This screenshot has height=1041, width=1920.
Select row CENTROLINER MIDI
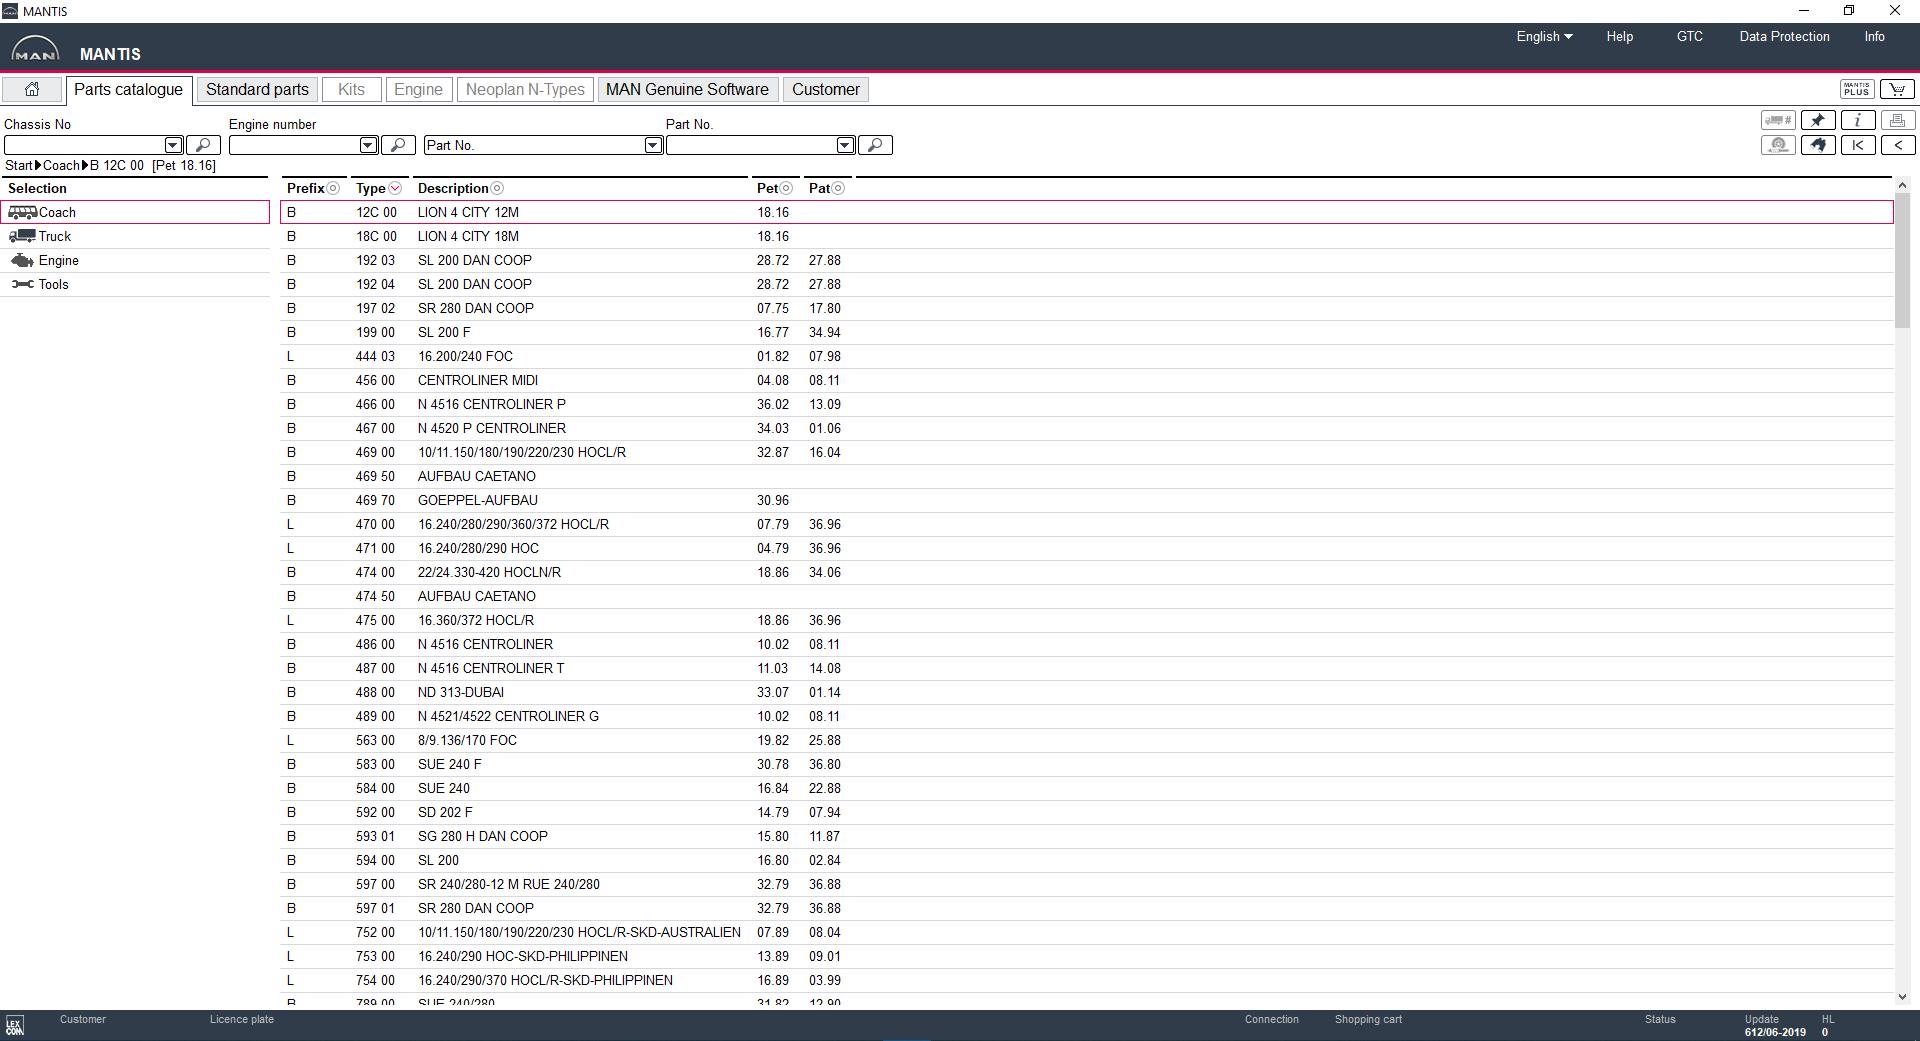[1087, 380]
